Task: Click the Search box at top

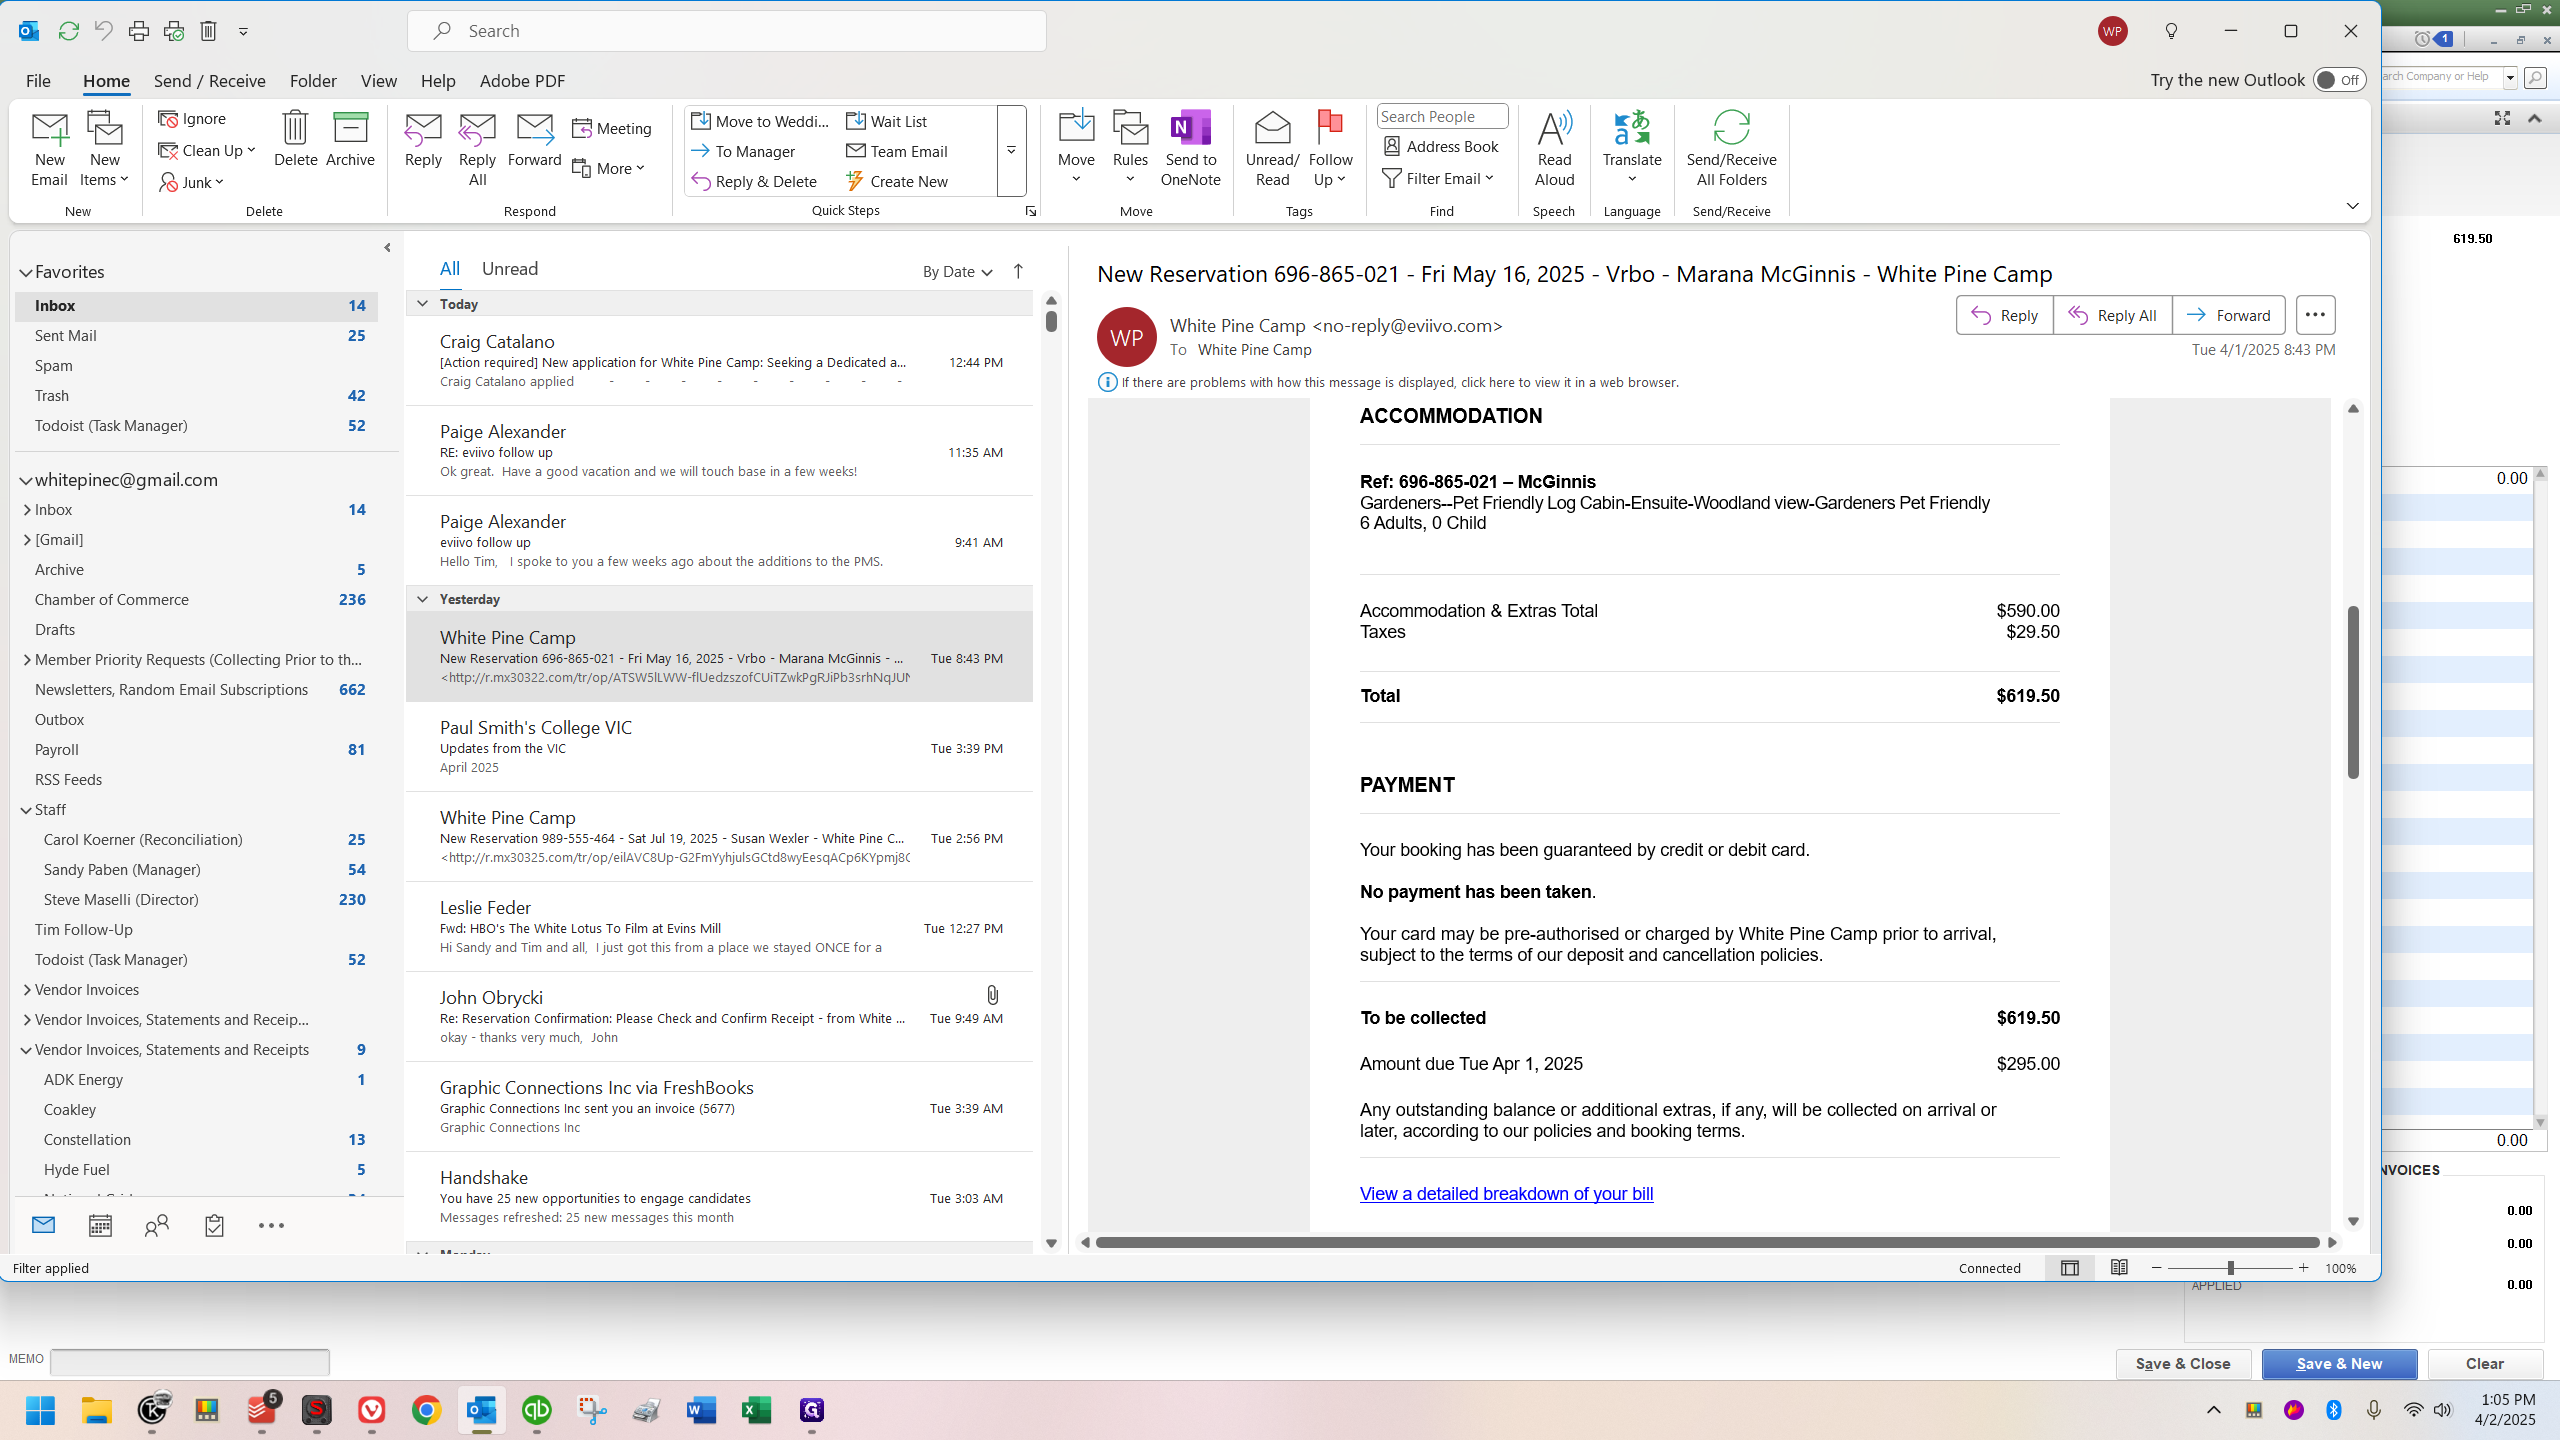Action: 727,31
